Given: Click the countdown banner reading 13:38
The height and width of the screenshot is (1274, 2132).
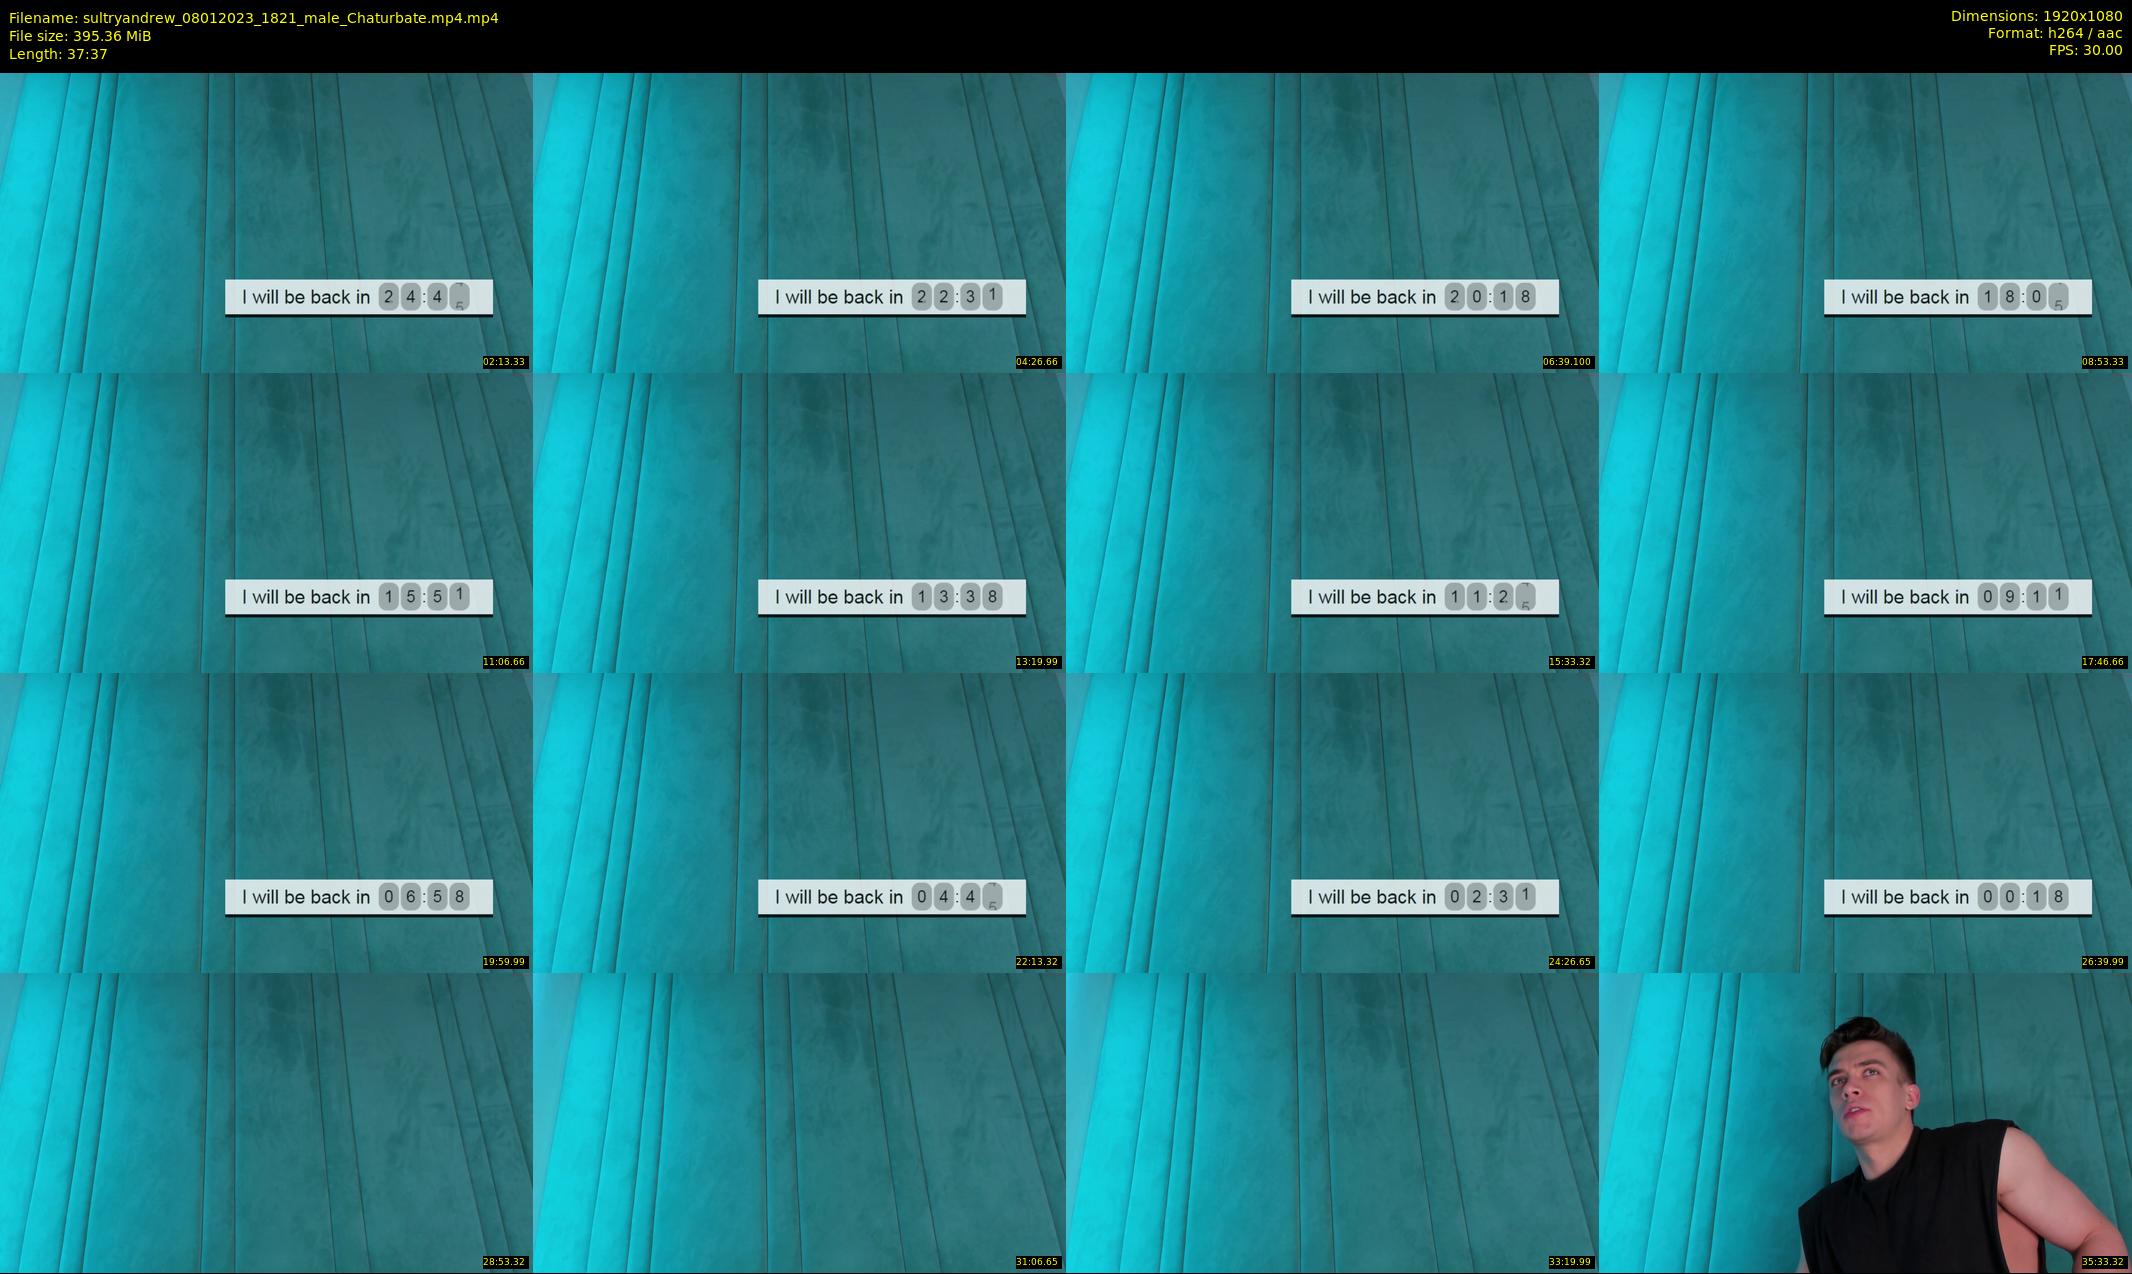Looking at the screenshot, I should [x=891, y=597].
